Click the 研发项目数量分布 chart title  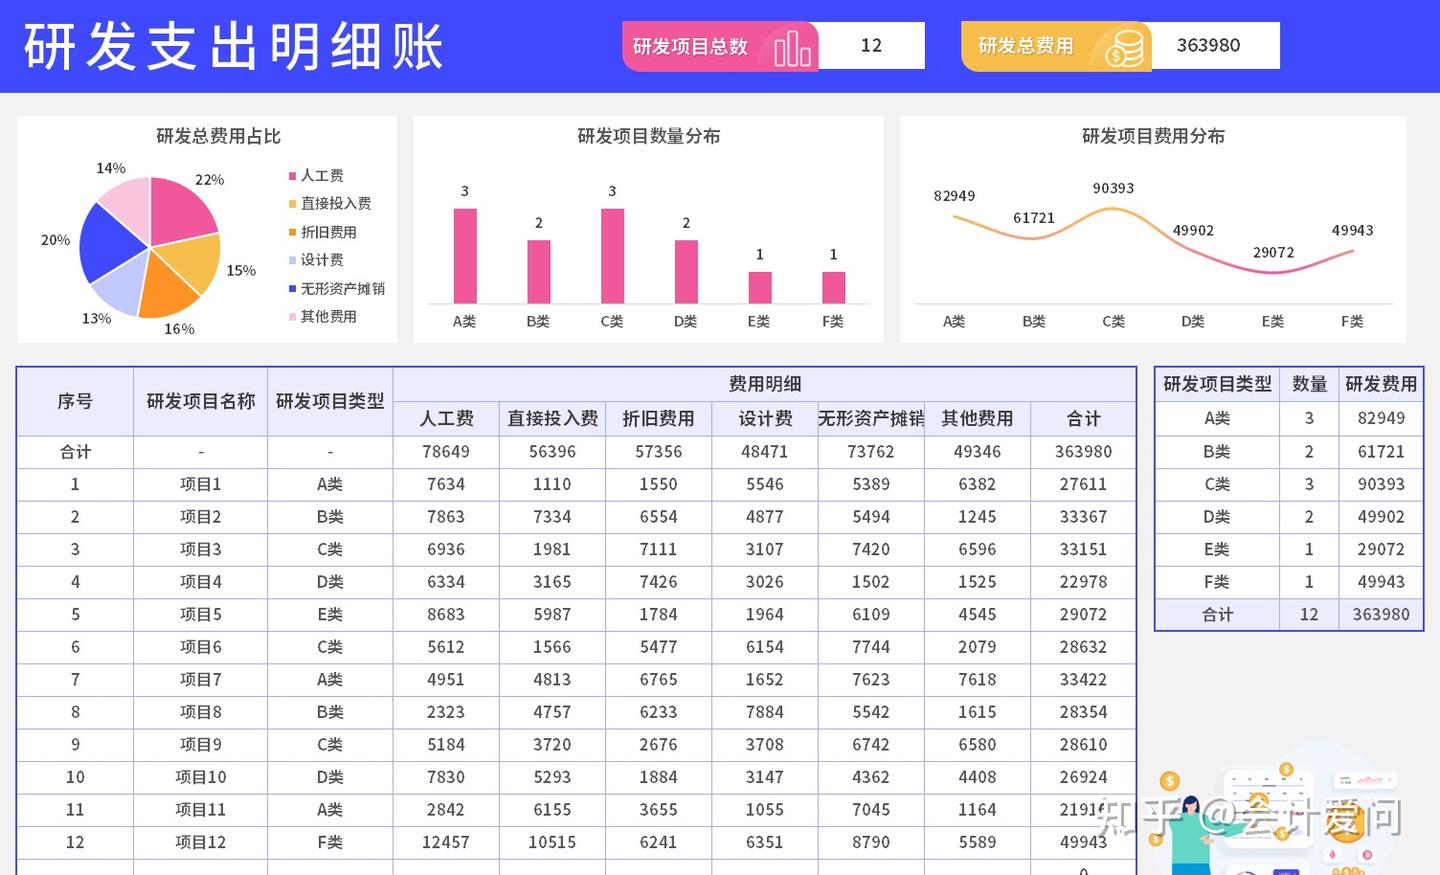(648, 136)
